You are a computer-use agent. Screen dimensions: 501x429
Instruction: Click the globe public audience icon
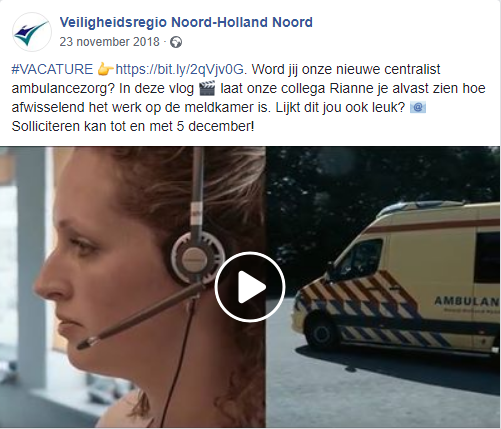click(x=176, y=42)
